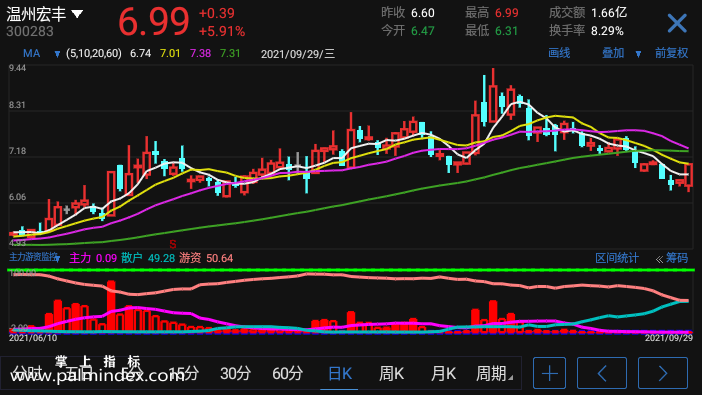The width and height of the screenshot is (702, 395).
Task: Close the chart with the X icon
Action: point(676,23)
